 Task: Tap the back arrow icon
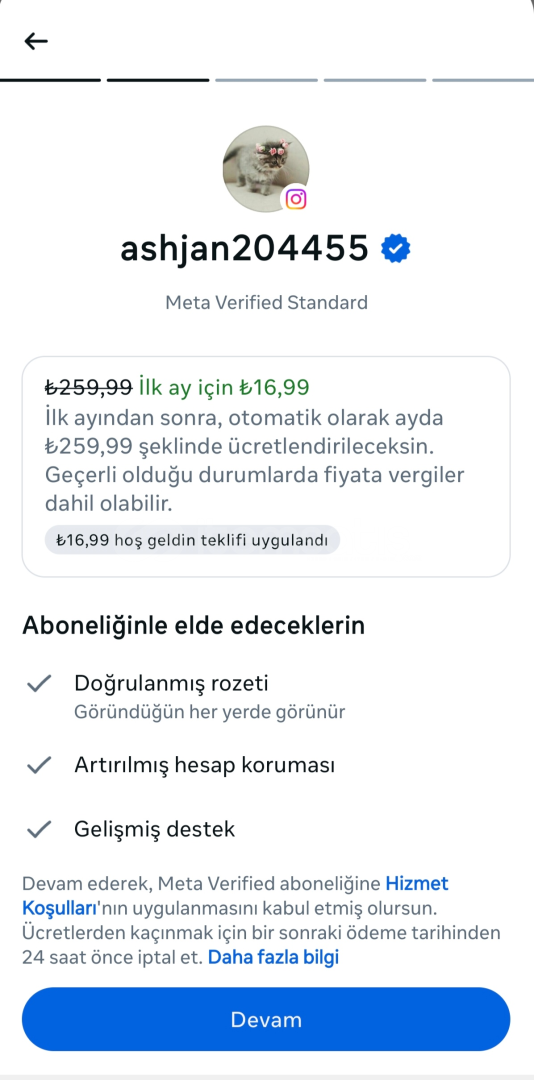(x=36, y=41)
